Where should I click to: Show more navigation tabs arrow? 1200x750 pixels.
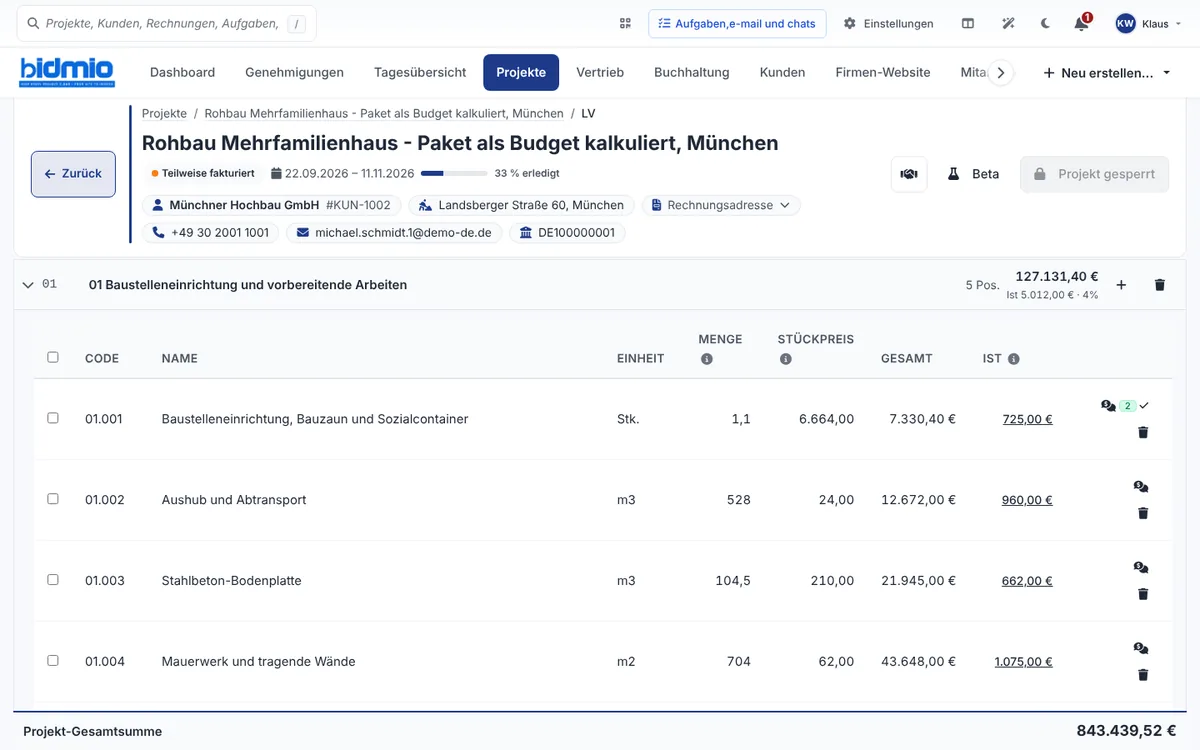pos(1001,73)
